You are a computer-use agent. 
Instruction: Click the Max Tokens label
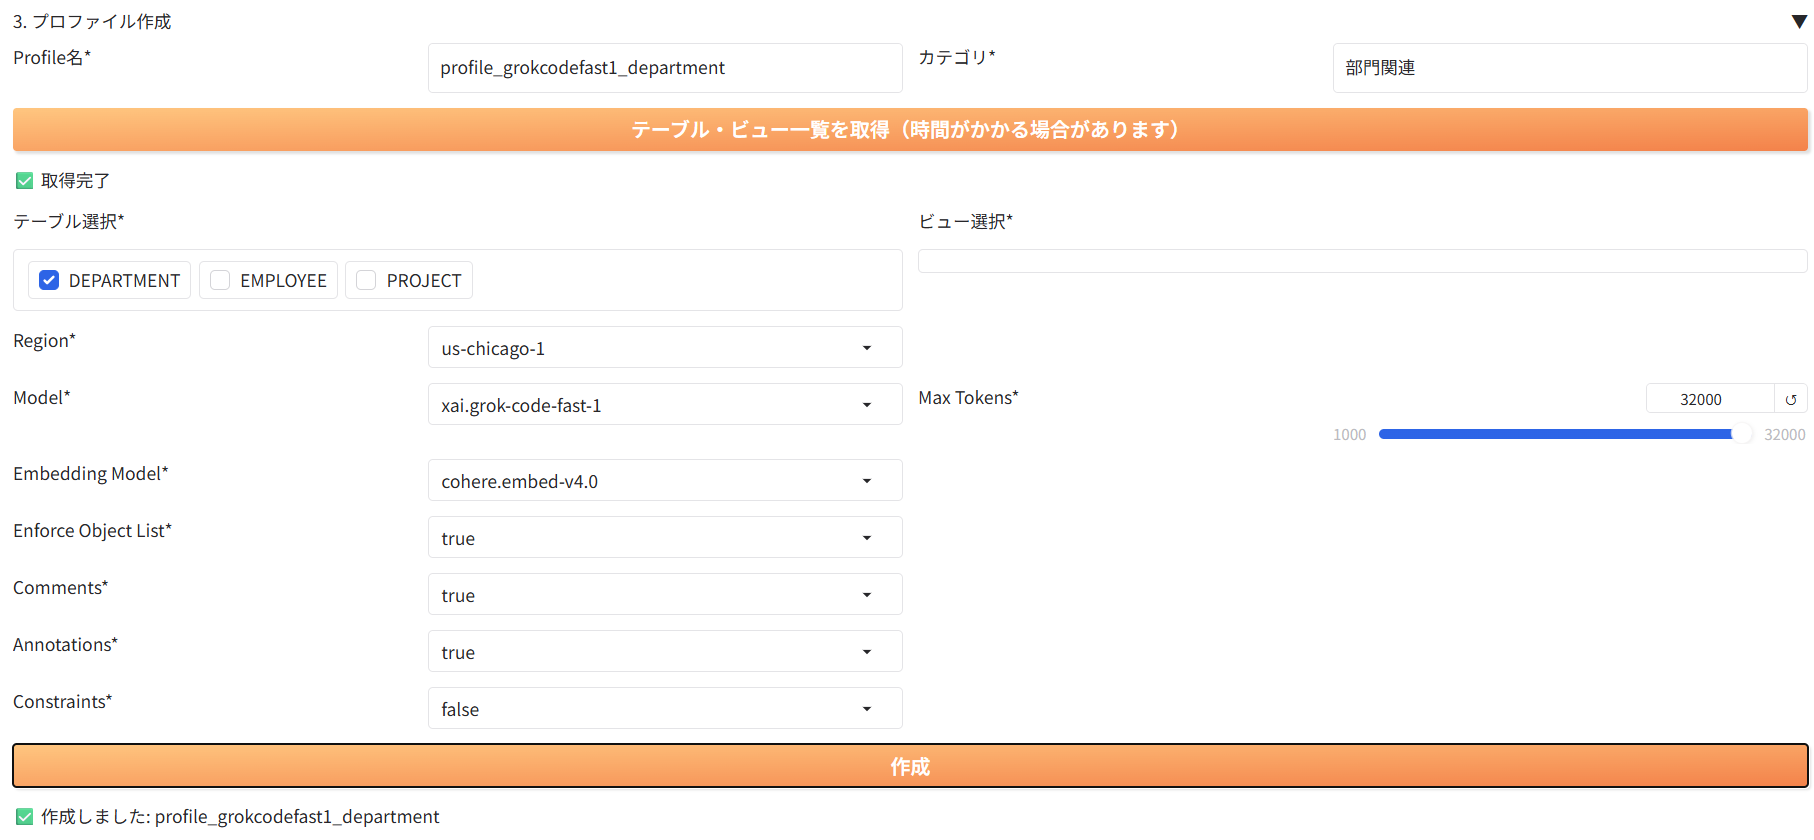(x=968, y=398)
